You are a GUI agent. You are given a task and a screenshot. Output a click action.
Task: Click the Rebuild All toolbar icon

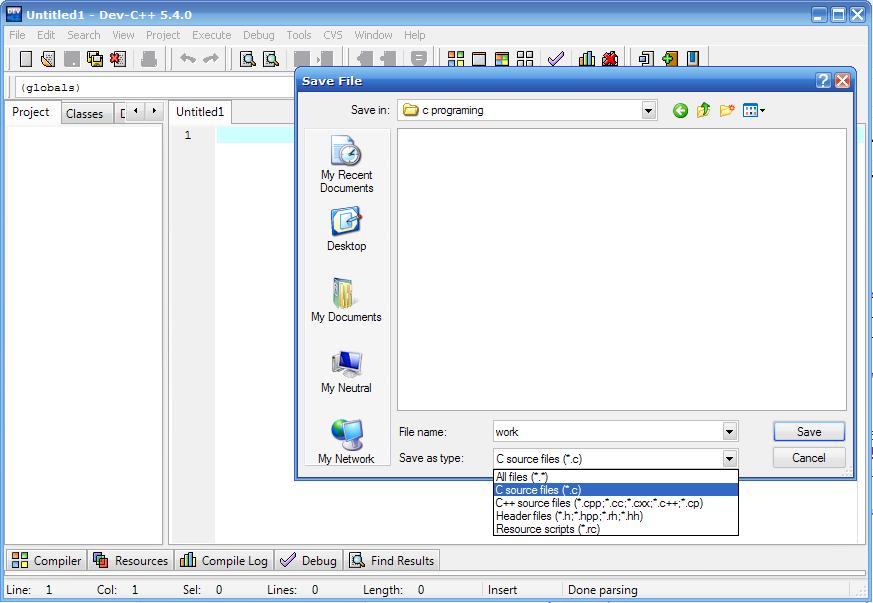[x=524, y=58]
